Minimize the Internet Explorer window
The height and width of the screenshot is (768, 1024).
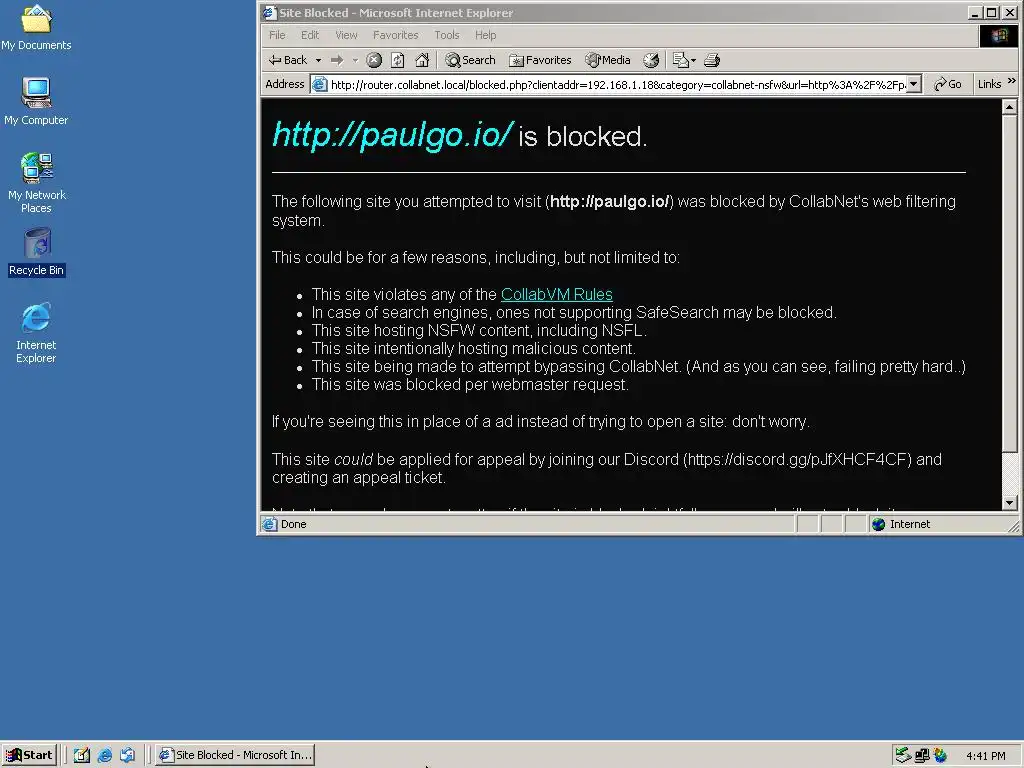point(976,12)
